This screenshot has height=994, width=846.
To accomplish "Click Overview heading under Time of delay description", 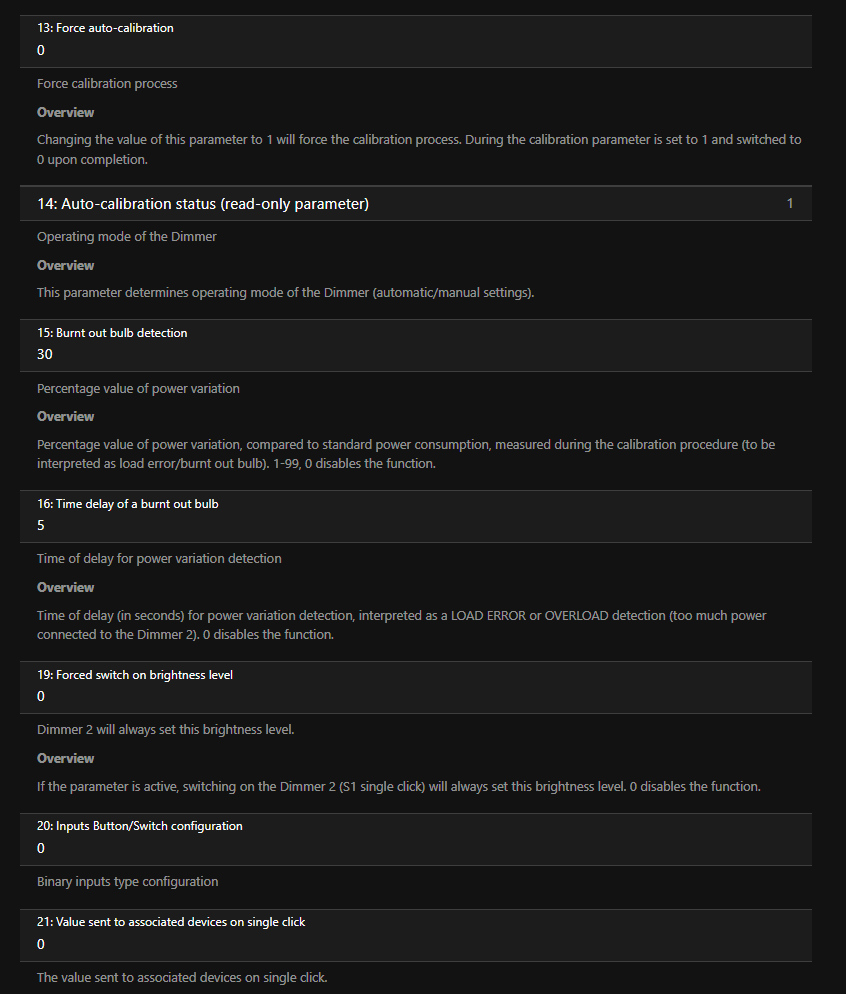I will [66, 588].
